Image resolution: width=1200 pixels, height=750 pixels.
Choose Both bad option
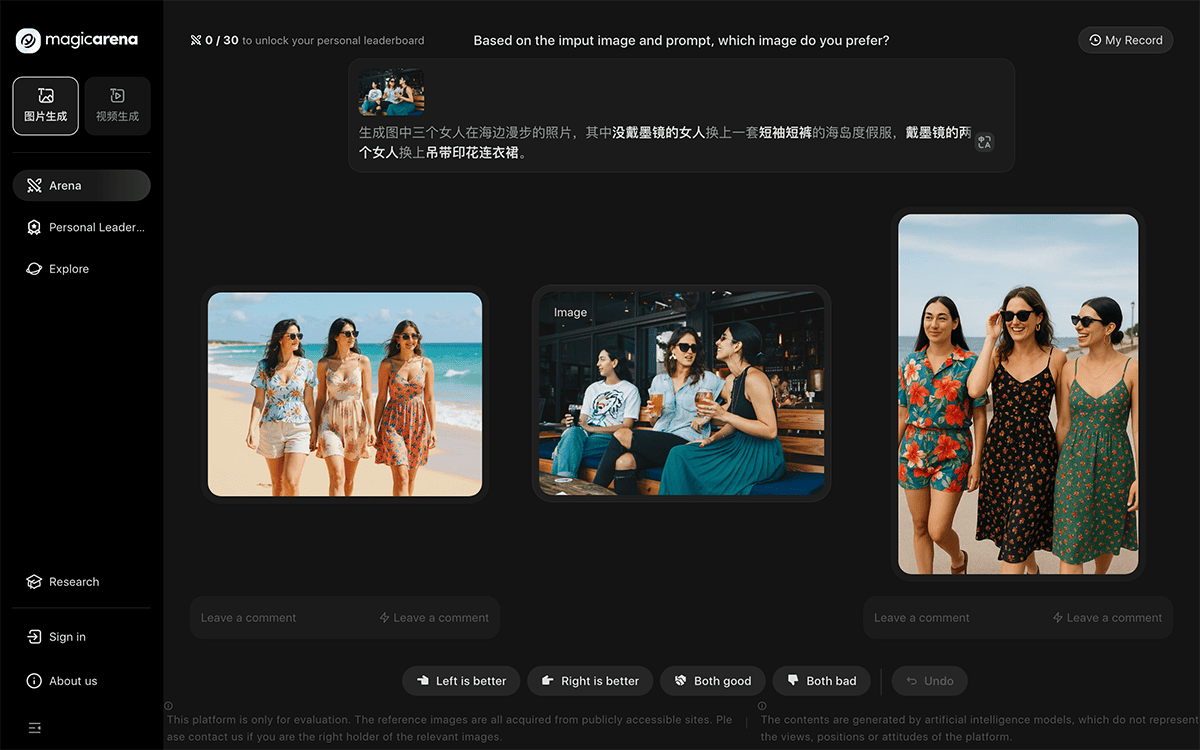tap(821, 681)
